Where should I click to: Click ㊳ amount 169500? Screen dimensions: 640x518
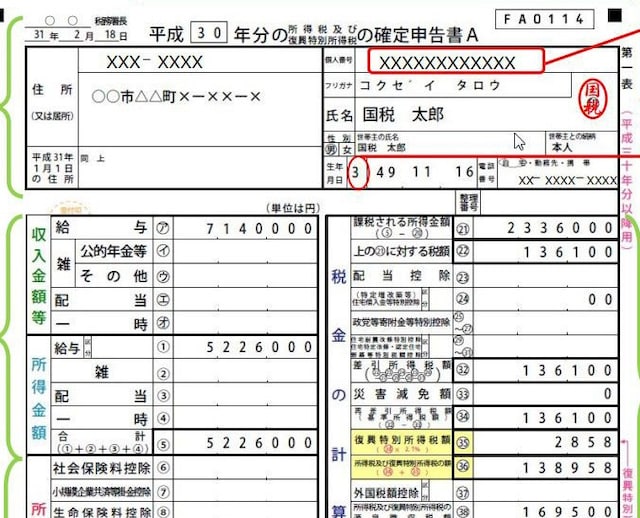tap(568, 511)
